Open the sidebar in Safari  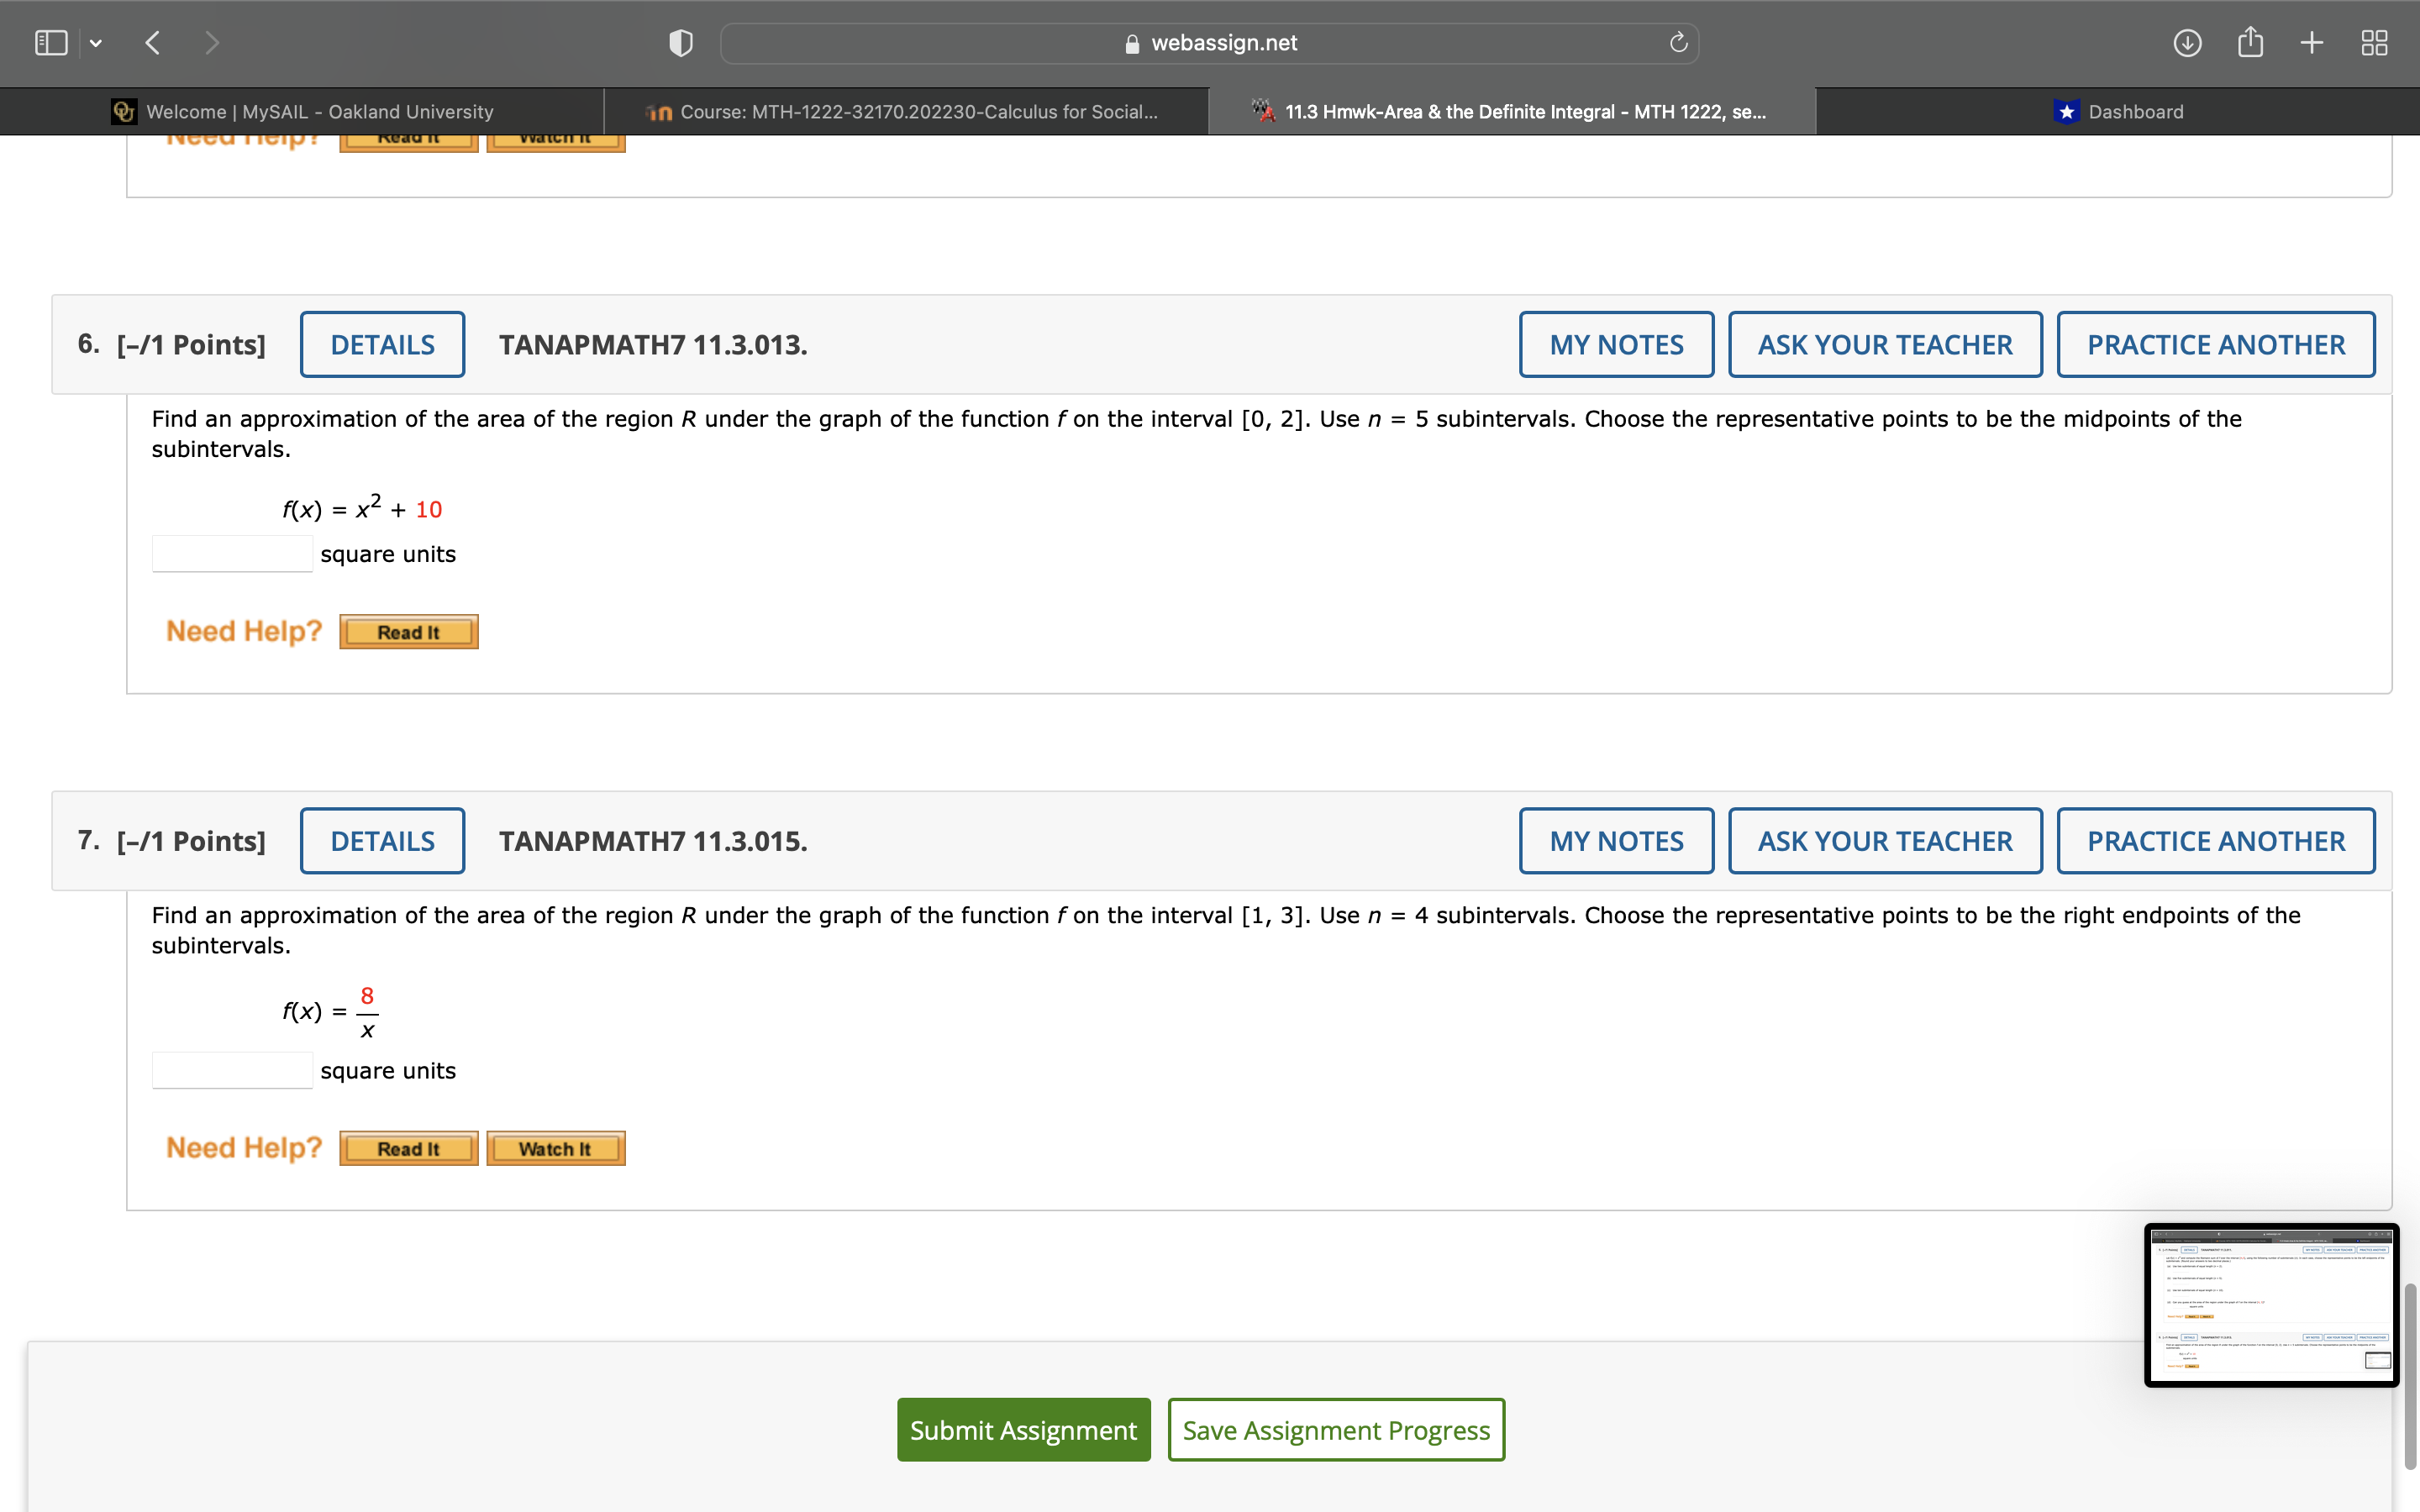click(50, 42)
